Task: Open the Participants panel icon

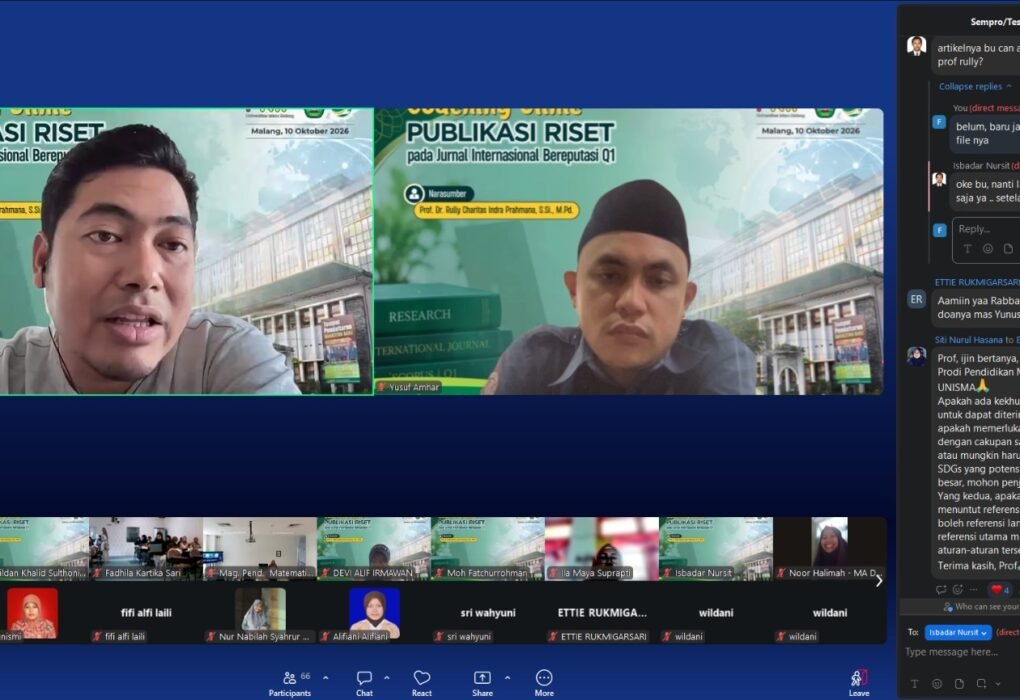Action: pos(289,678)
